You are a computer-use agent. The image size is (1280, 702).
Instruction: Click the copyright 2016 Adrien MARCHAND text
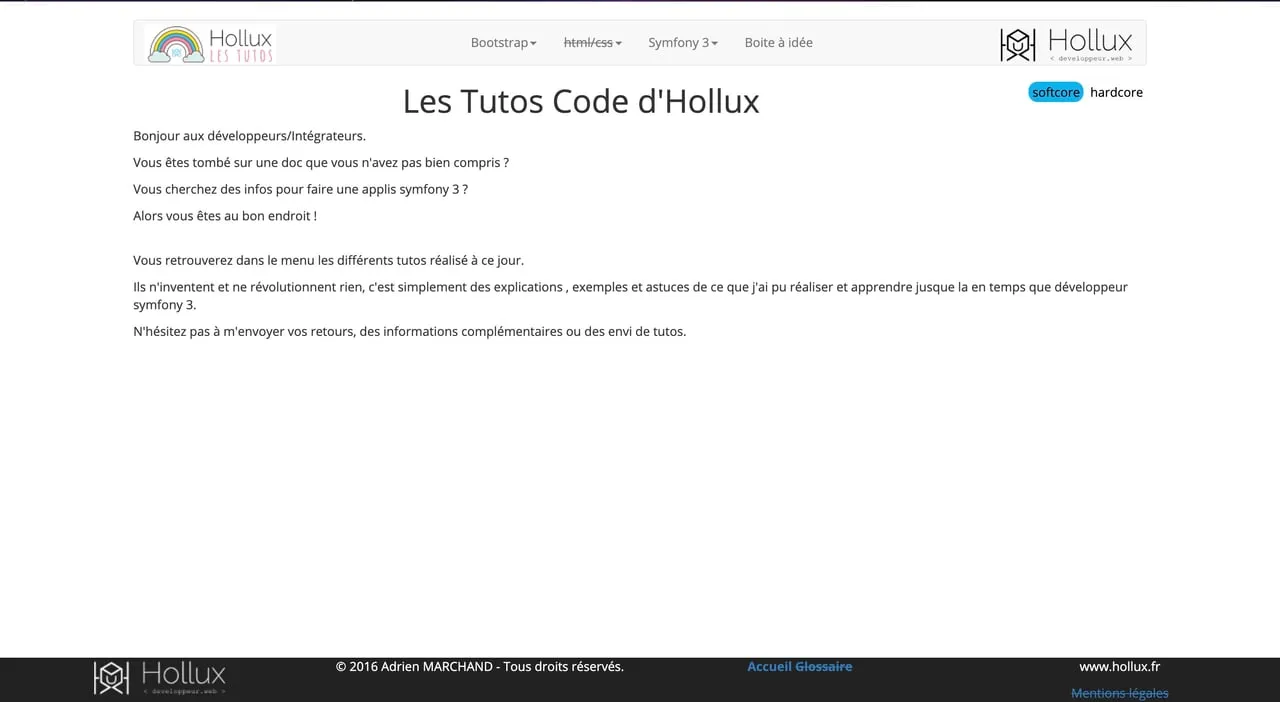pyautogui.click(x=480, y=666)
